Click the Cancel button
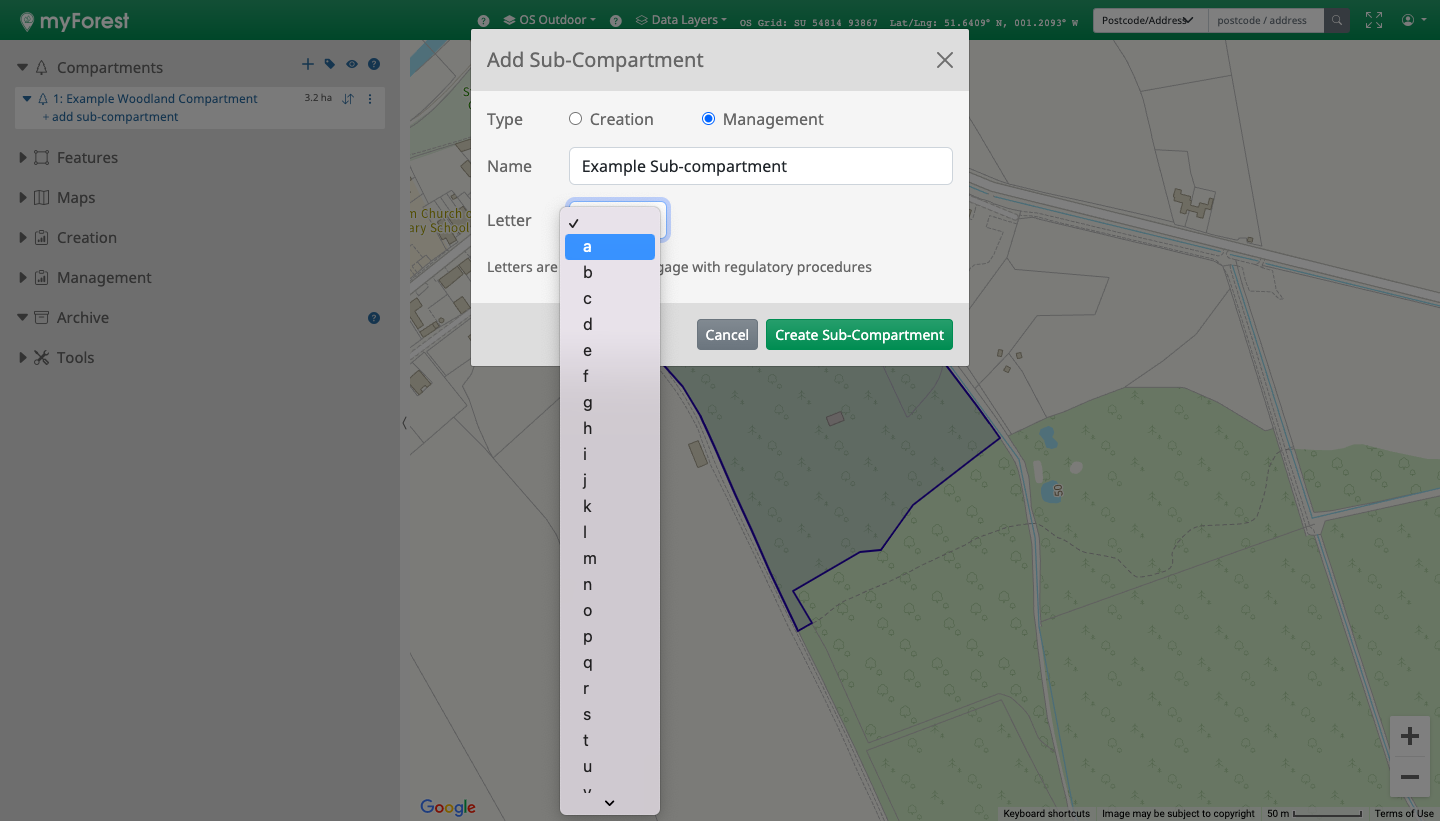Image resolution: width=1440 pixels, height=821 pixels. tap(726, 335)
